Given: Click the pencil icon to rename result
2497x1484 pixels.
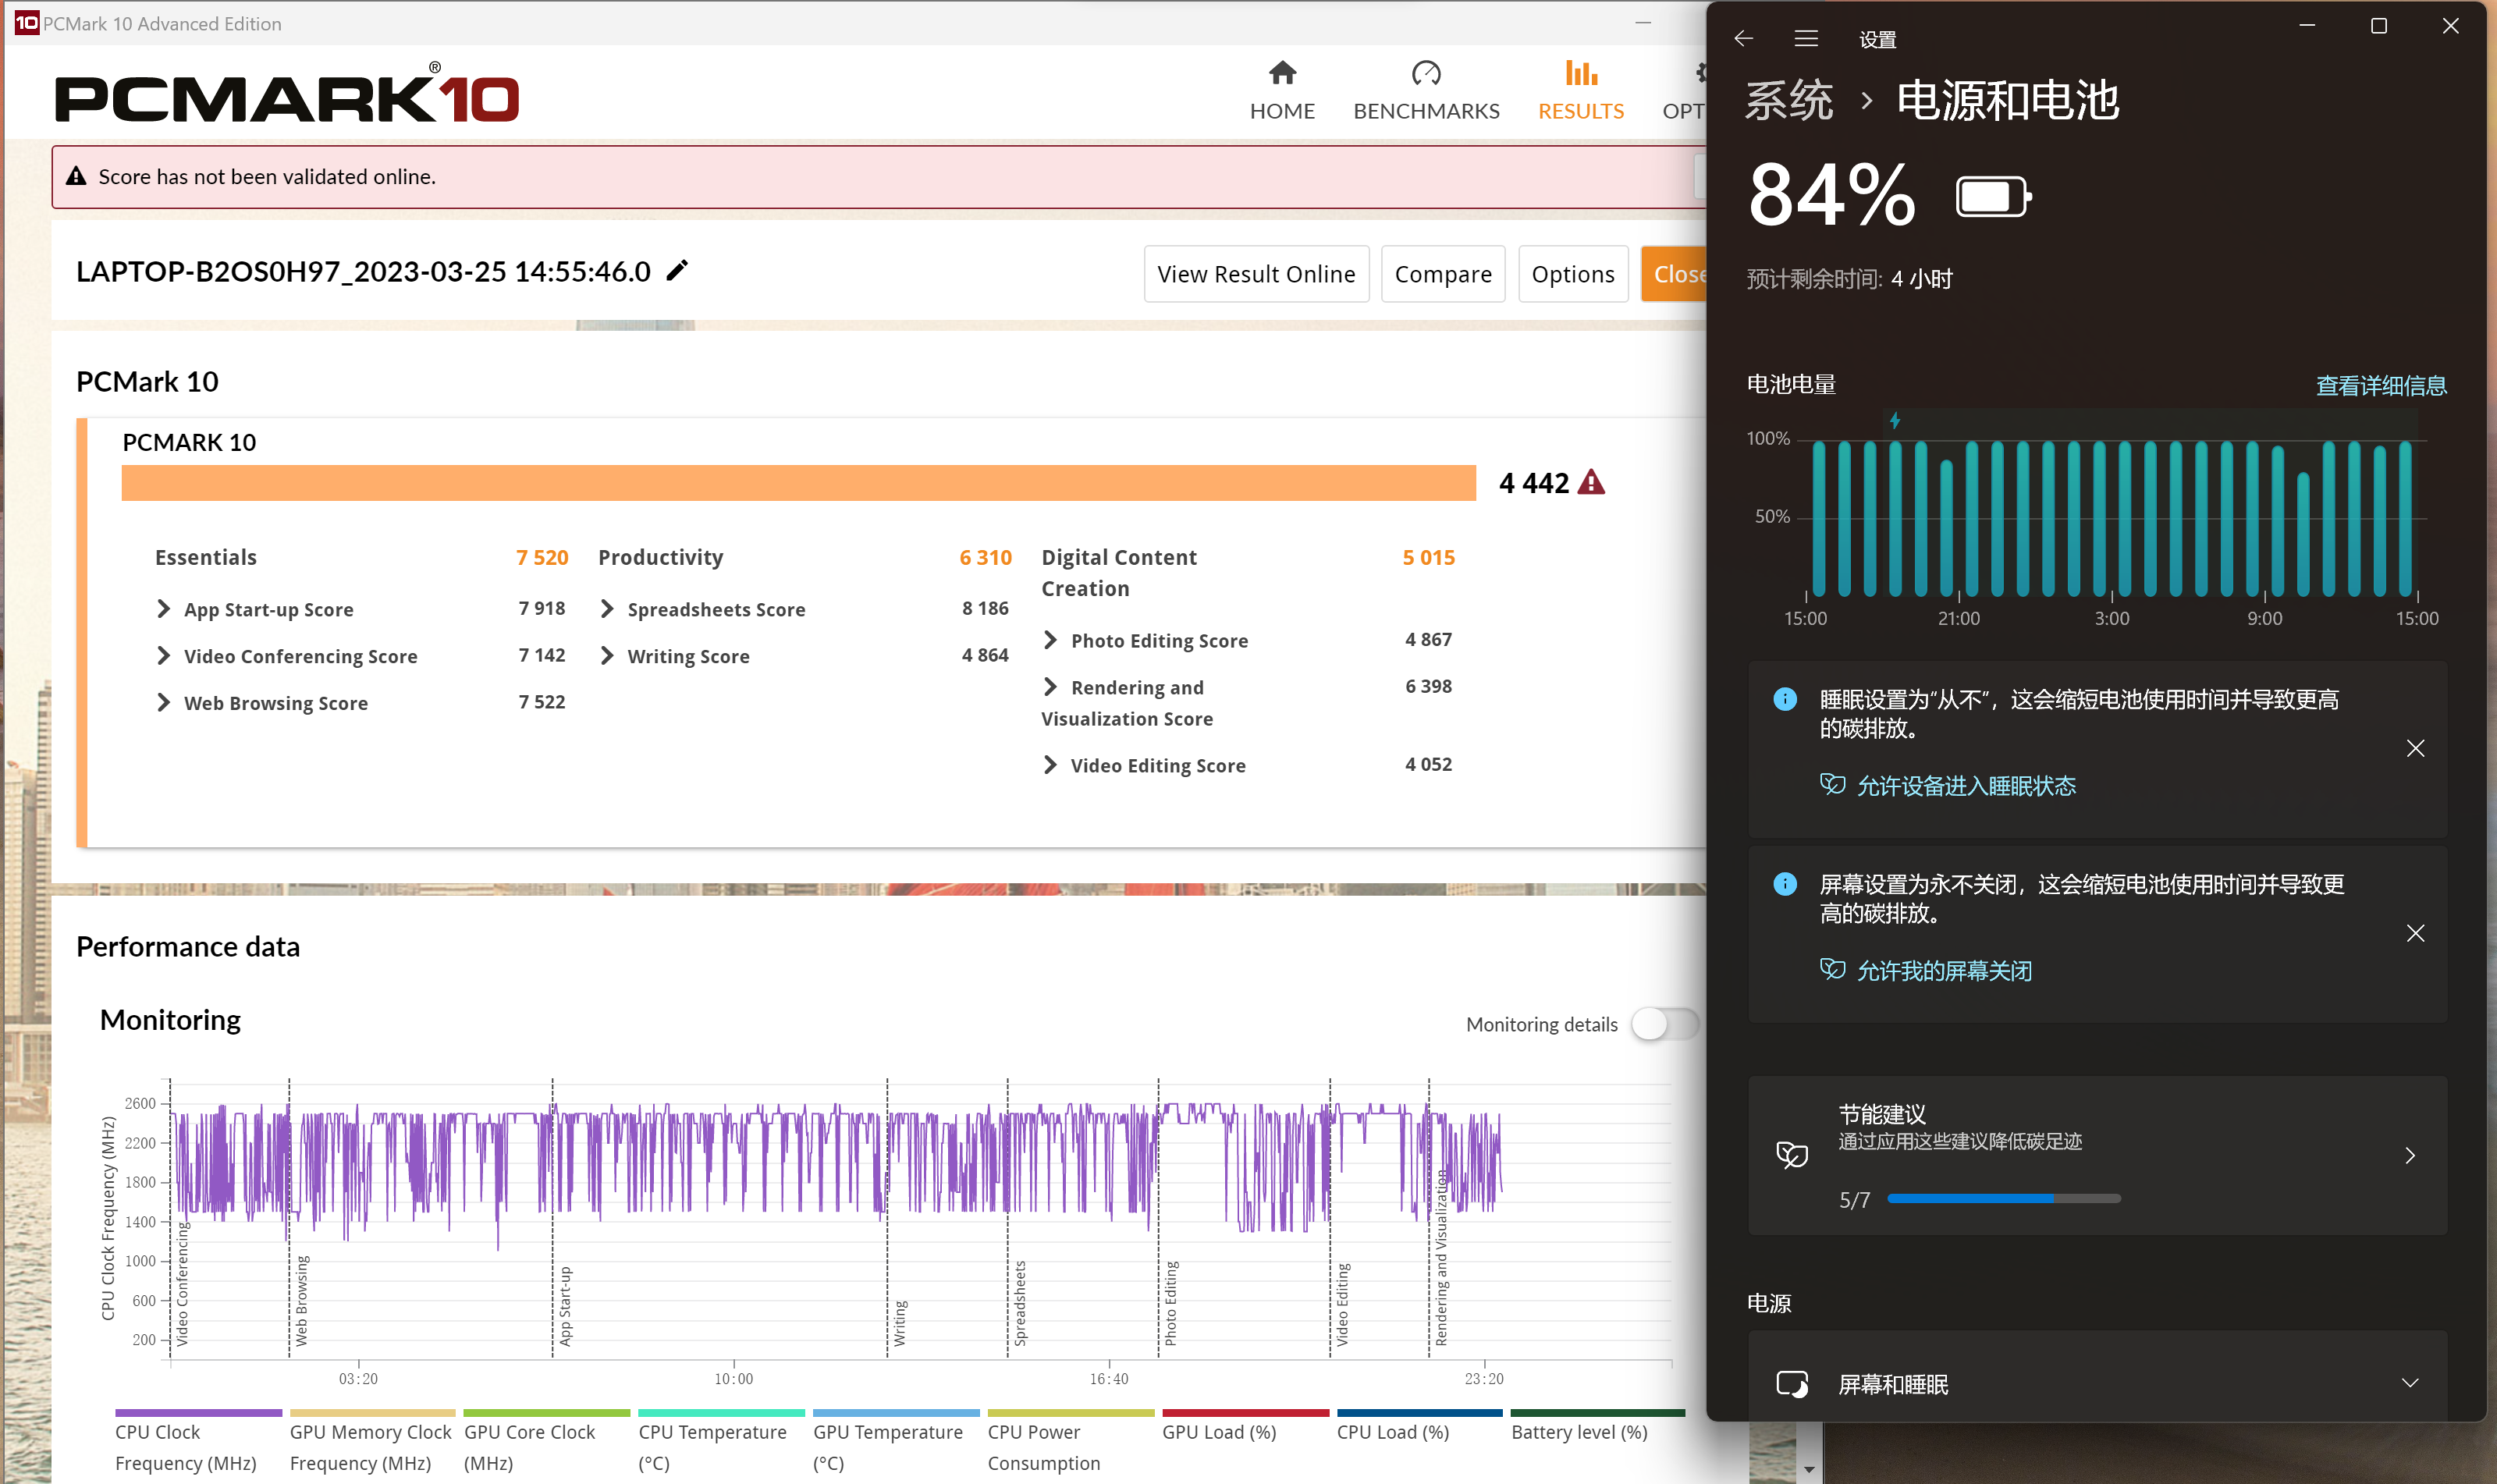Looking at the screenshot, I should (x=677, y=271).
